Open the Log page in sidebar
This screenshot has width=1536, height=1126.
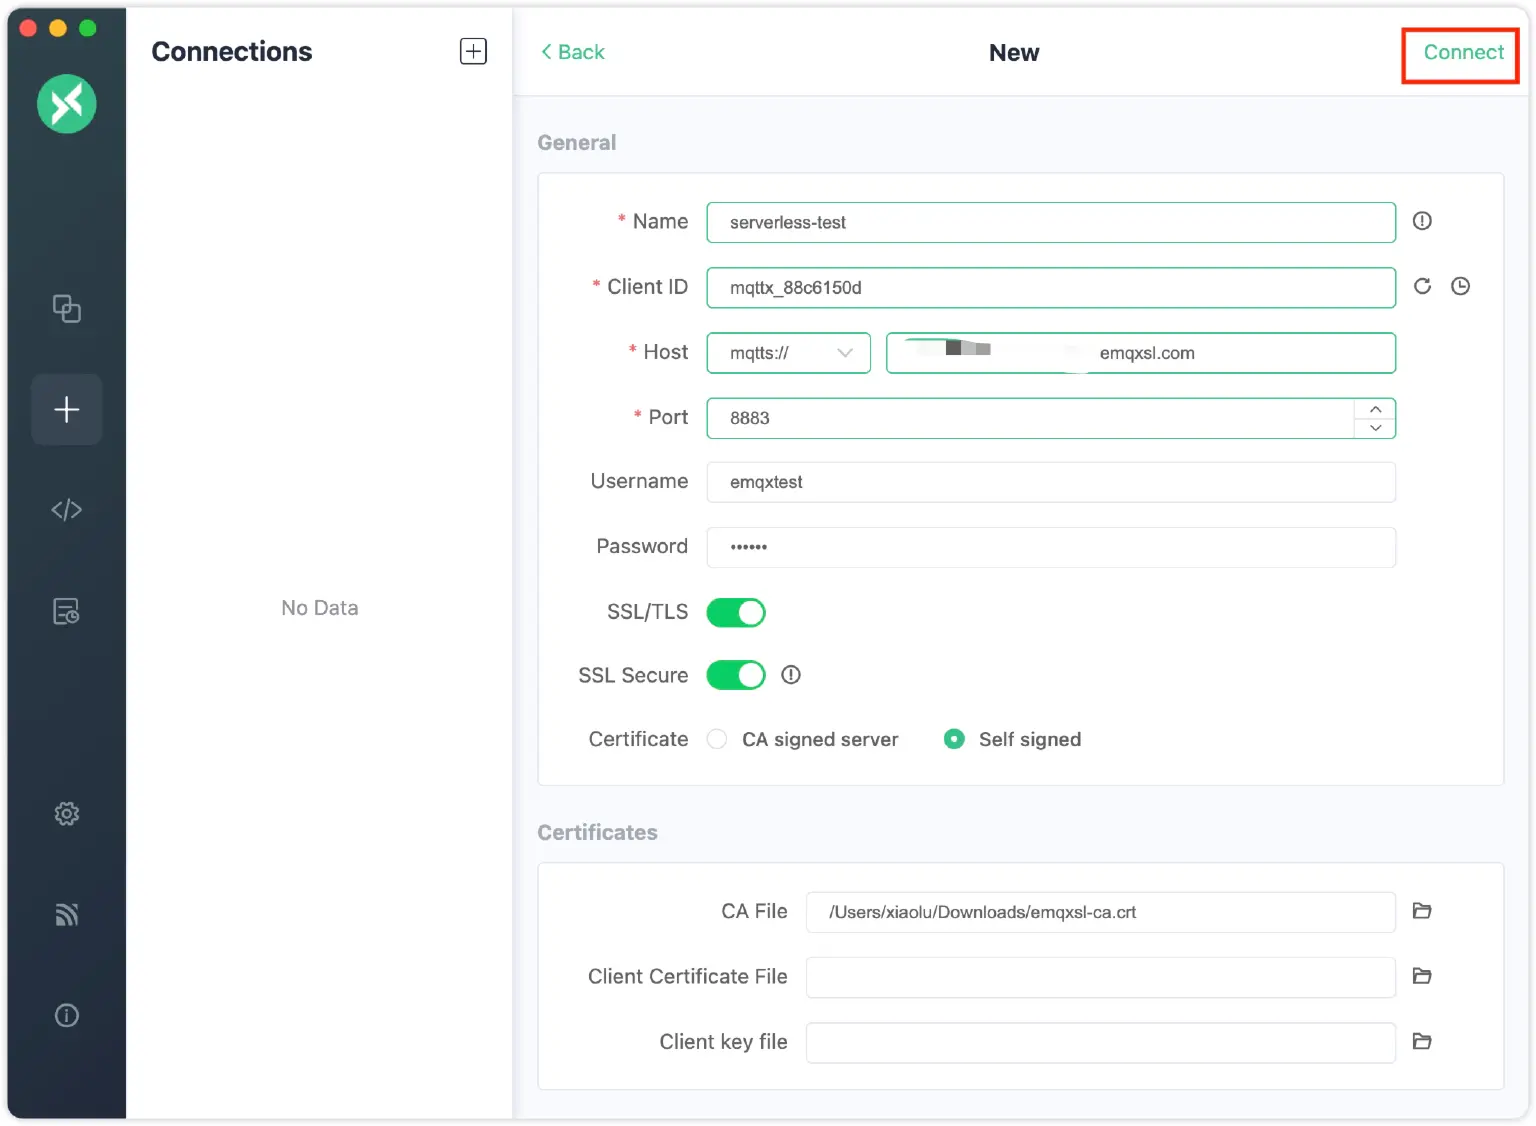66,611
